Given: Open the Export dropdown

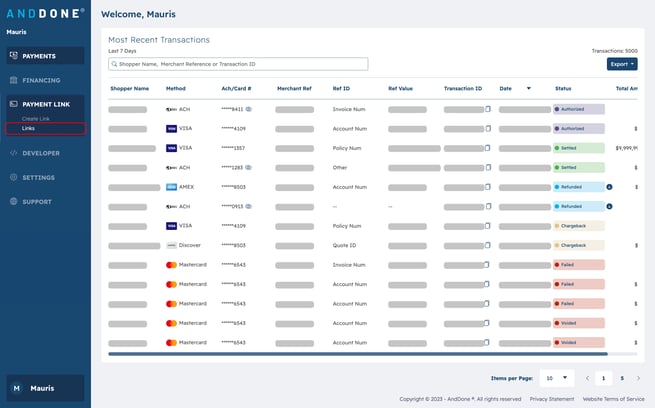Looking at the screenshot, I should (621, 64).
